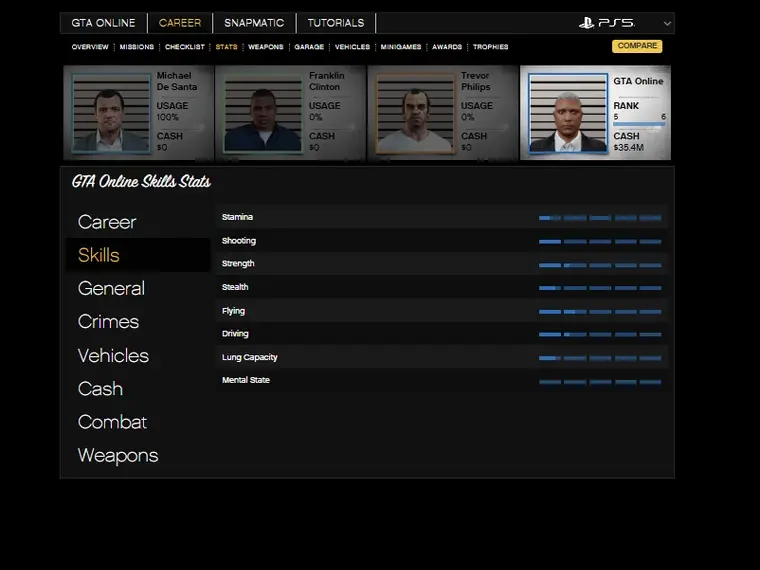Click the $35.4M cash value

point(629,147)
